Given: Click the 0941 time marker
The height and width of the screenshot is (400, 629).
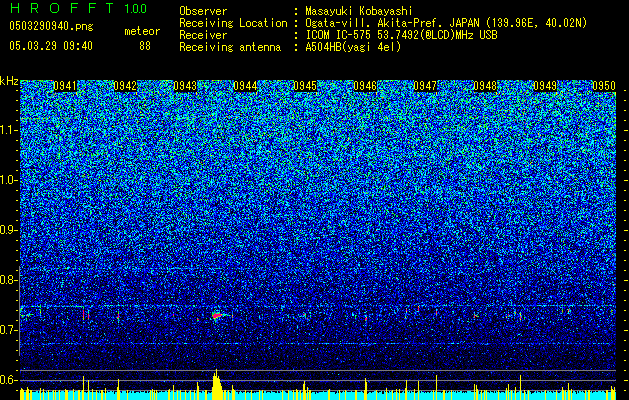Looking at the screenshot, I should pyautogui.click(x=65, y=86).
